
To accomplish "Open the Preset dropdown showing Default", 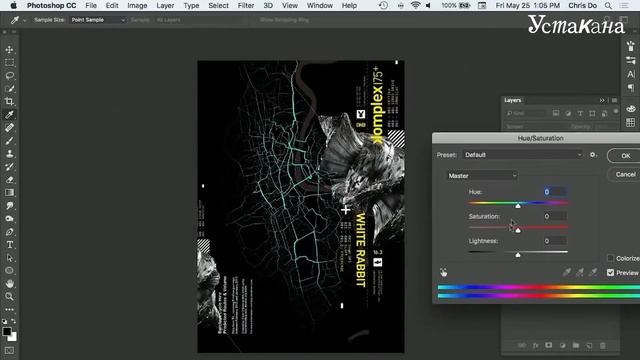I will (x=522, y=155).
